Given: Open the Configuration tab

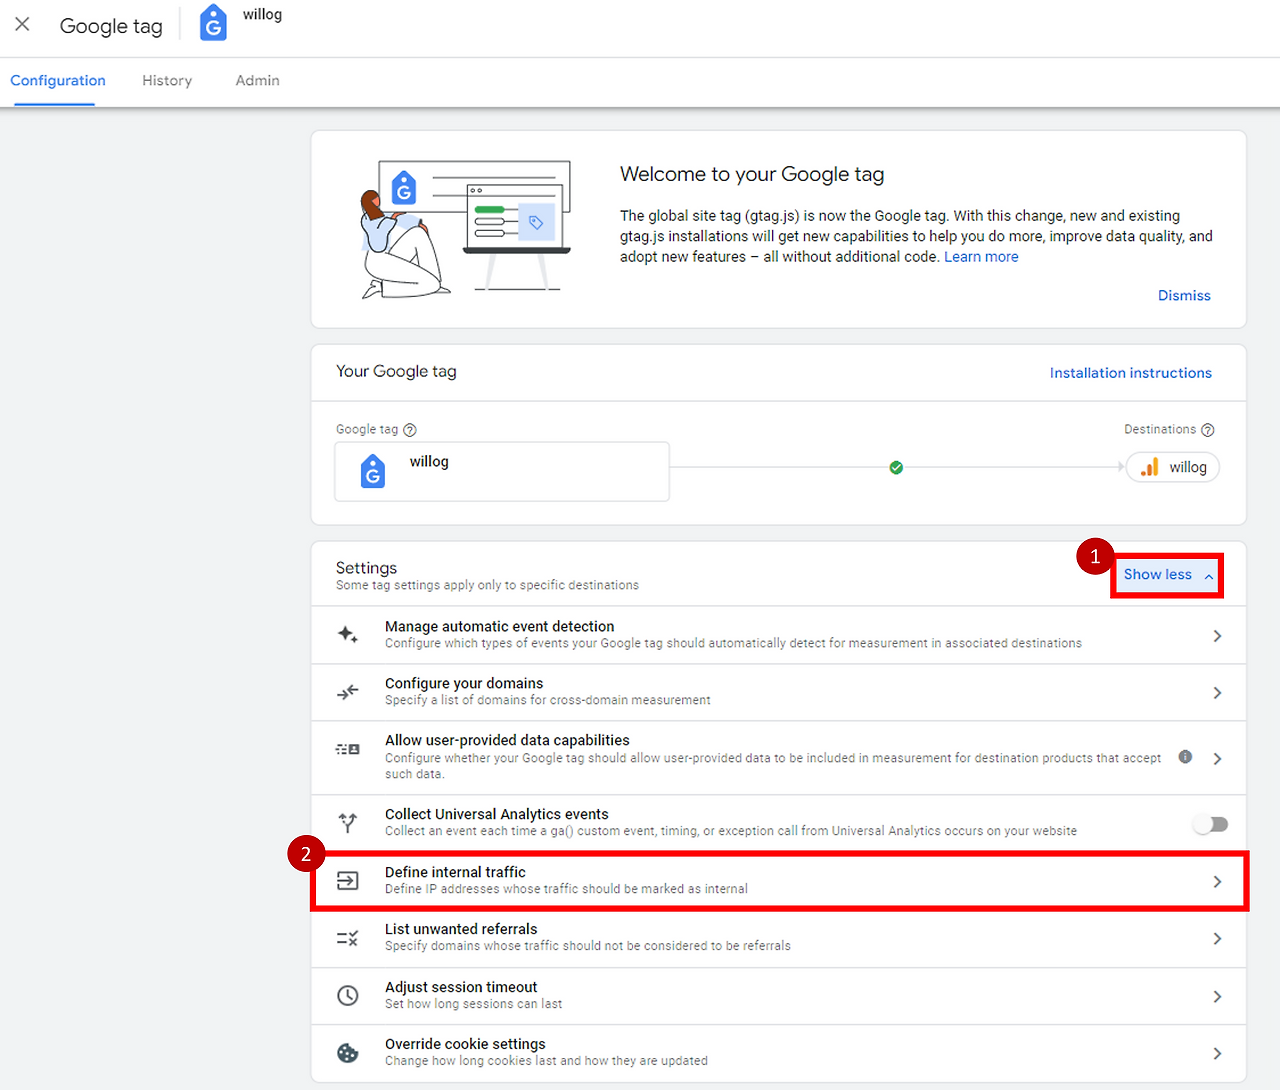Looking at the screenshot, I should (58, 81).
